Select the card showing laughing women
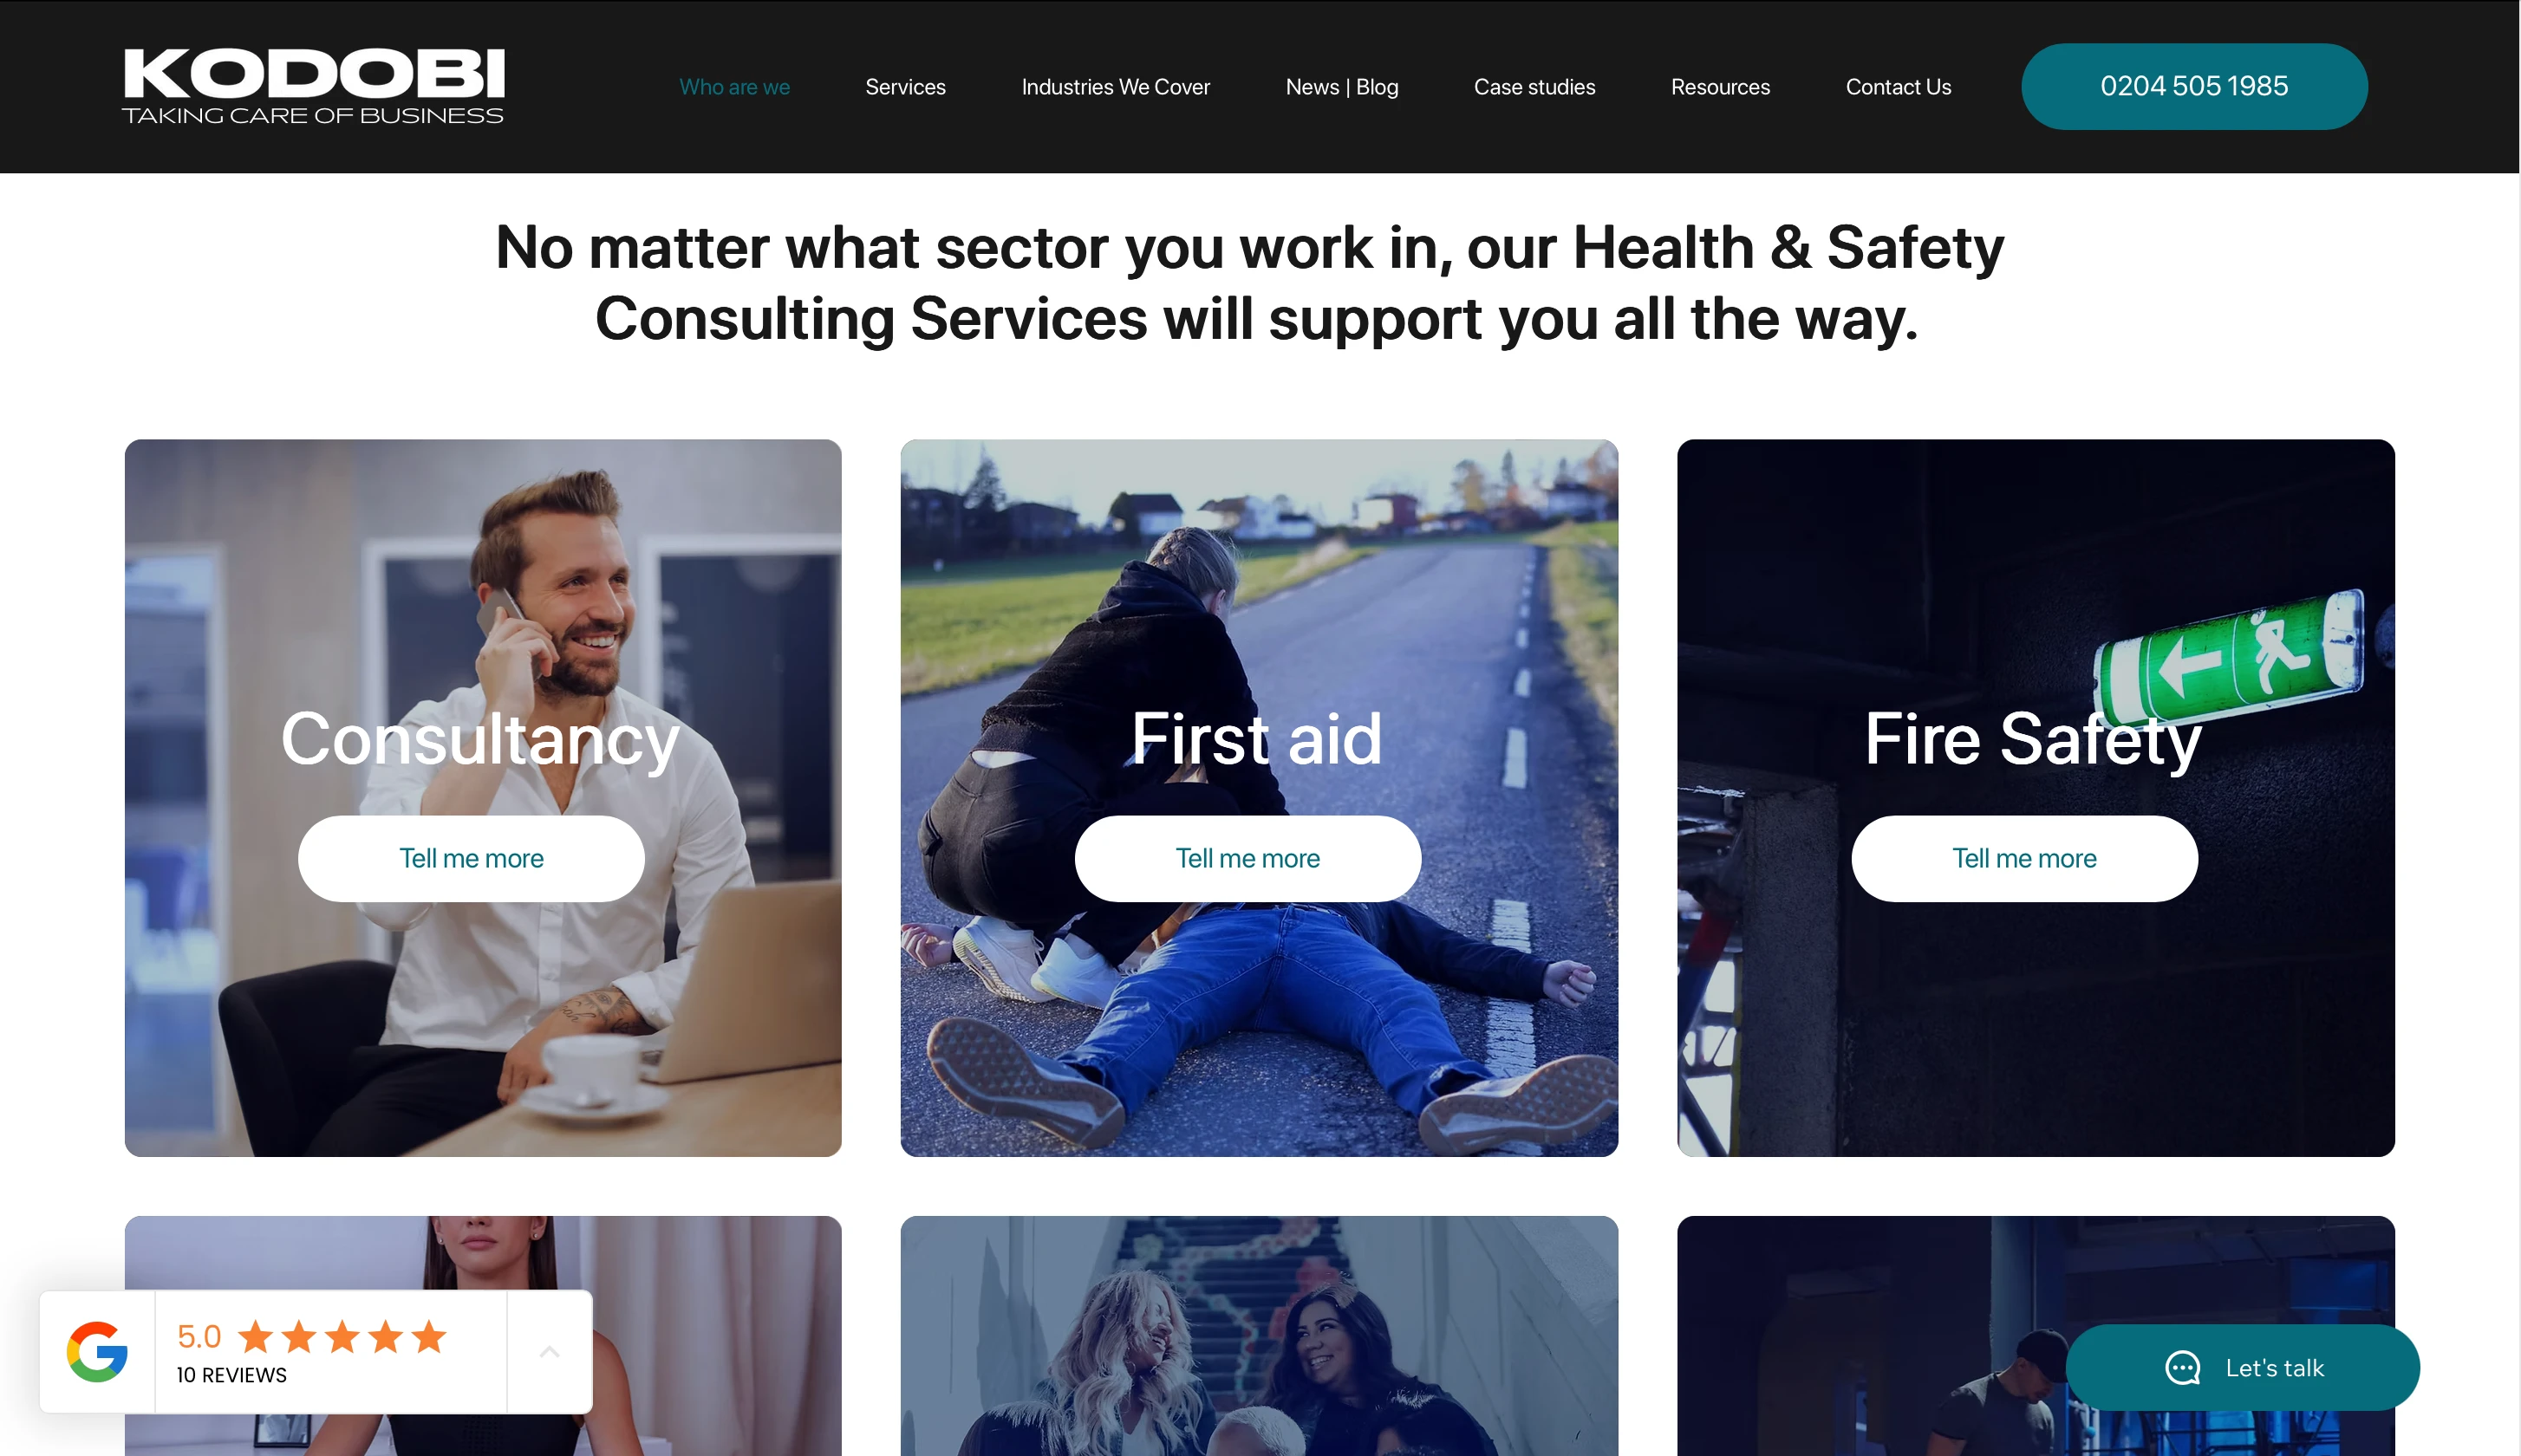 coord(1259,1335)
